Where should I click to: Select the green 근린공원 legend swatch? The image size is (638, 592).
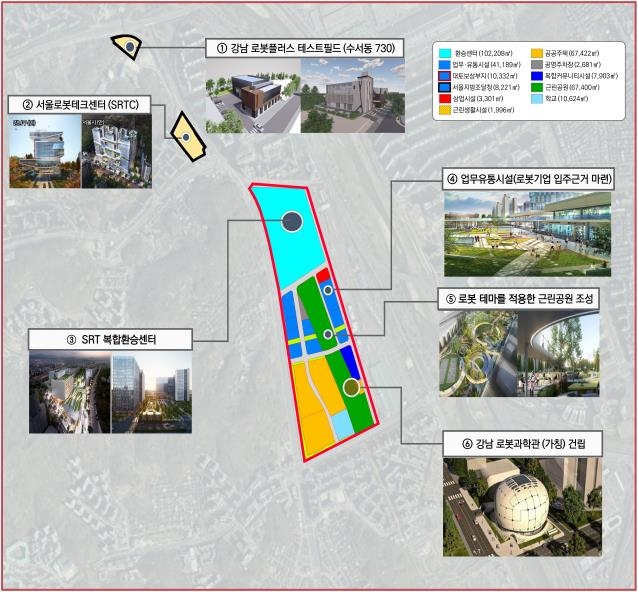tap(537, 87)
